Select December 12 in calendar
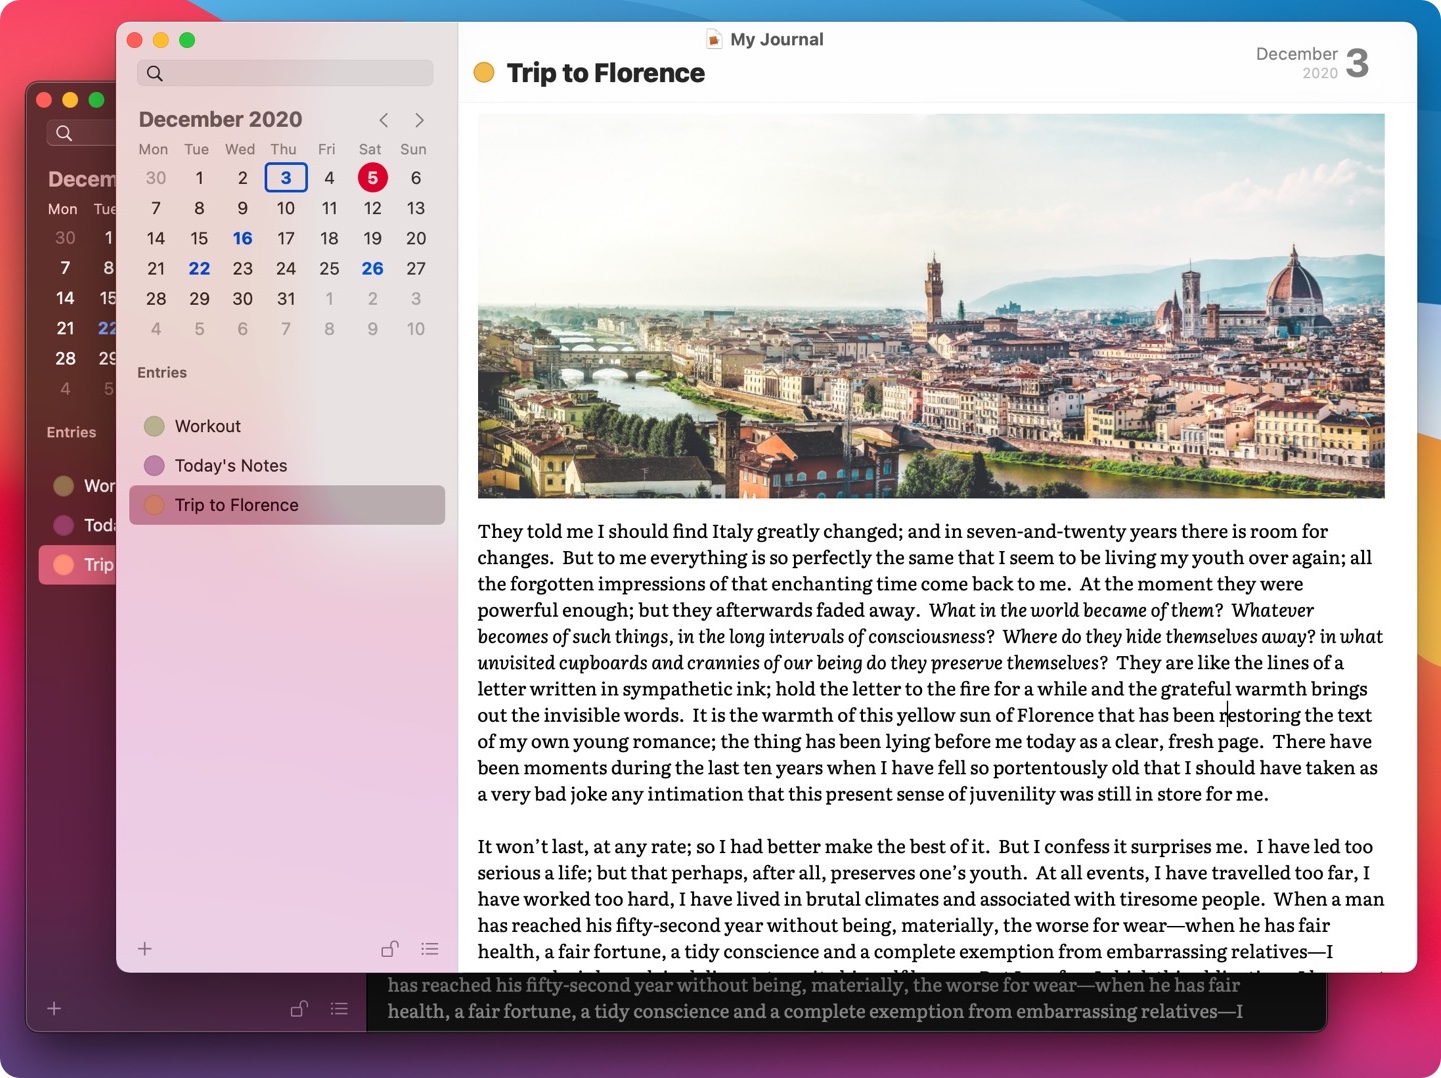The width and height of the screenshot is (1441, 1078). click(372, 208)
